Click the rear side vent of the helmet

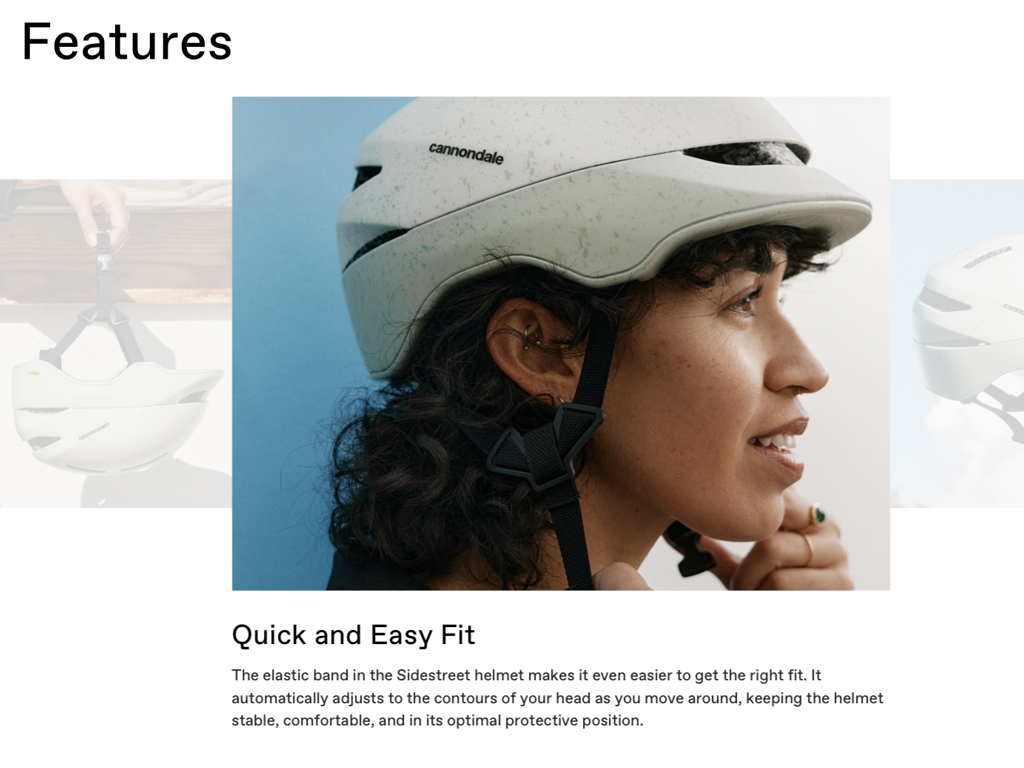point(366,176)
